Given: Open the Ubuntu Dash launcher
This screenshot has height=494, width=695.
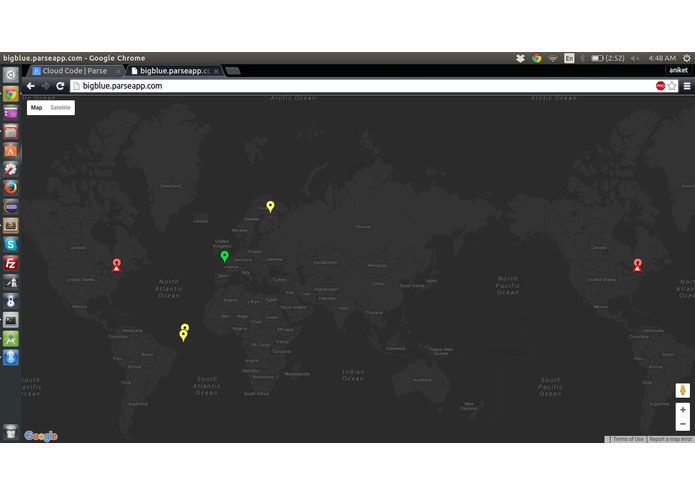Looking at the screenshot, I should (x=11, y=74).
